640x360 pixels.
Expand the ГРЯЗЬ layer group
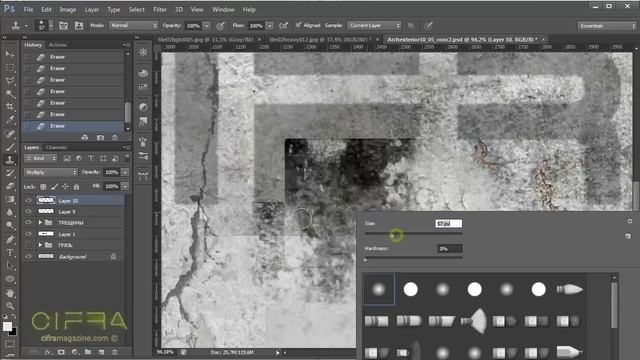40,245
